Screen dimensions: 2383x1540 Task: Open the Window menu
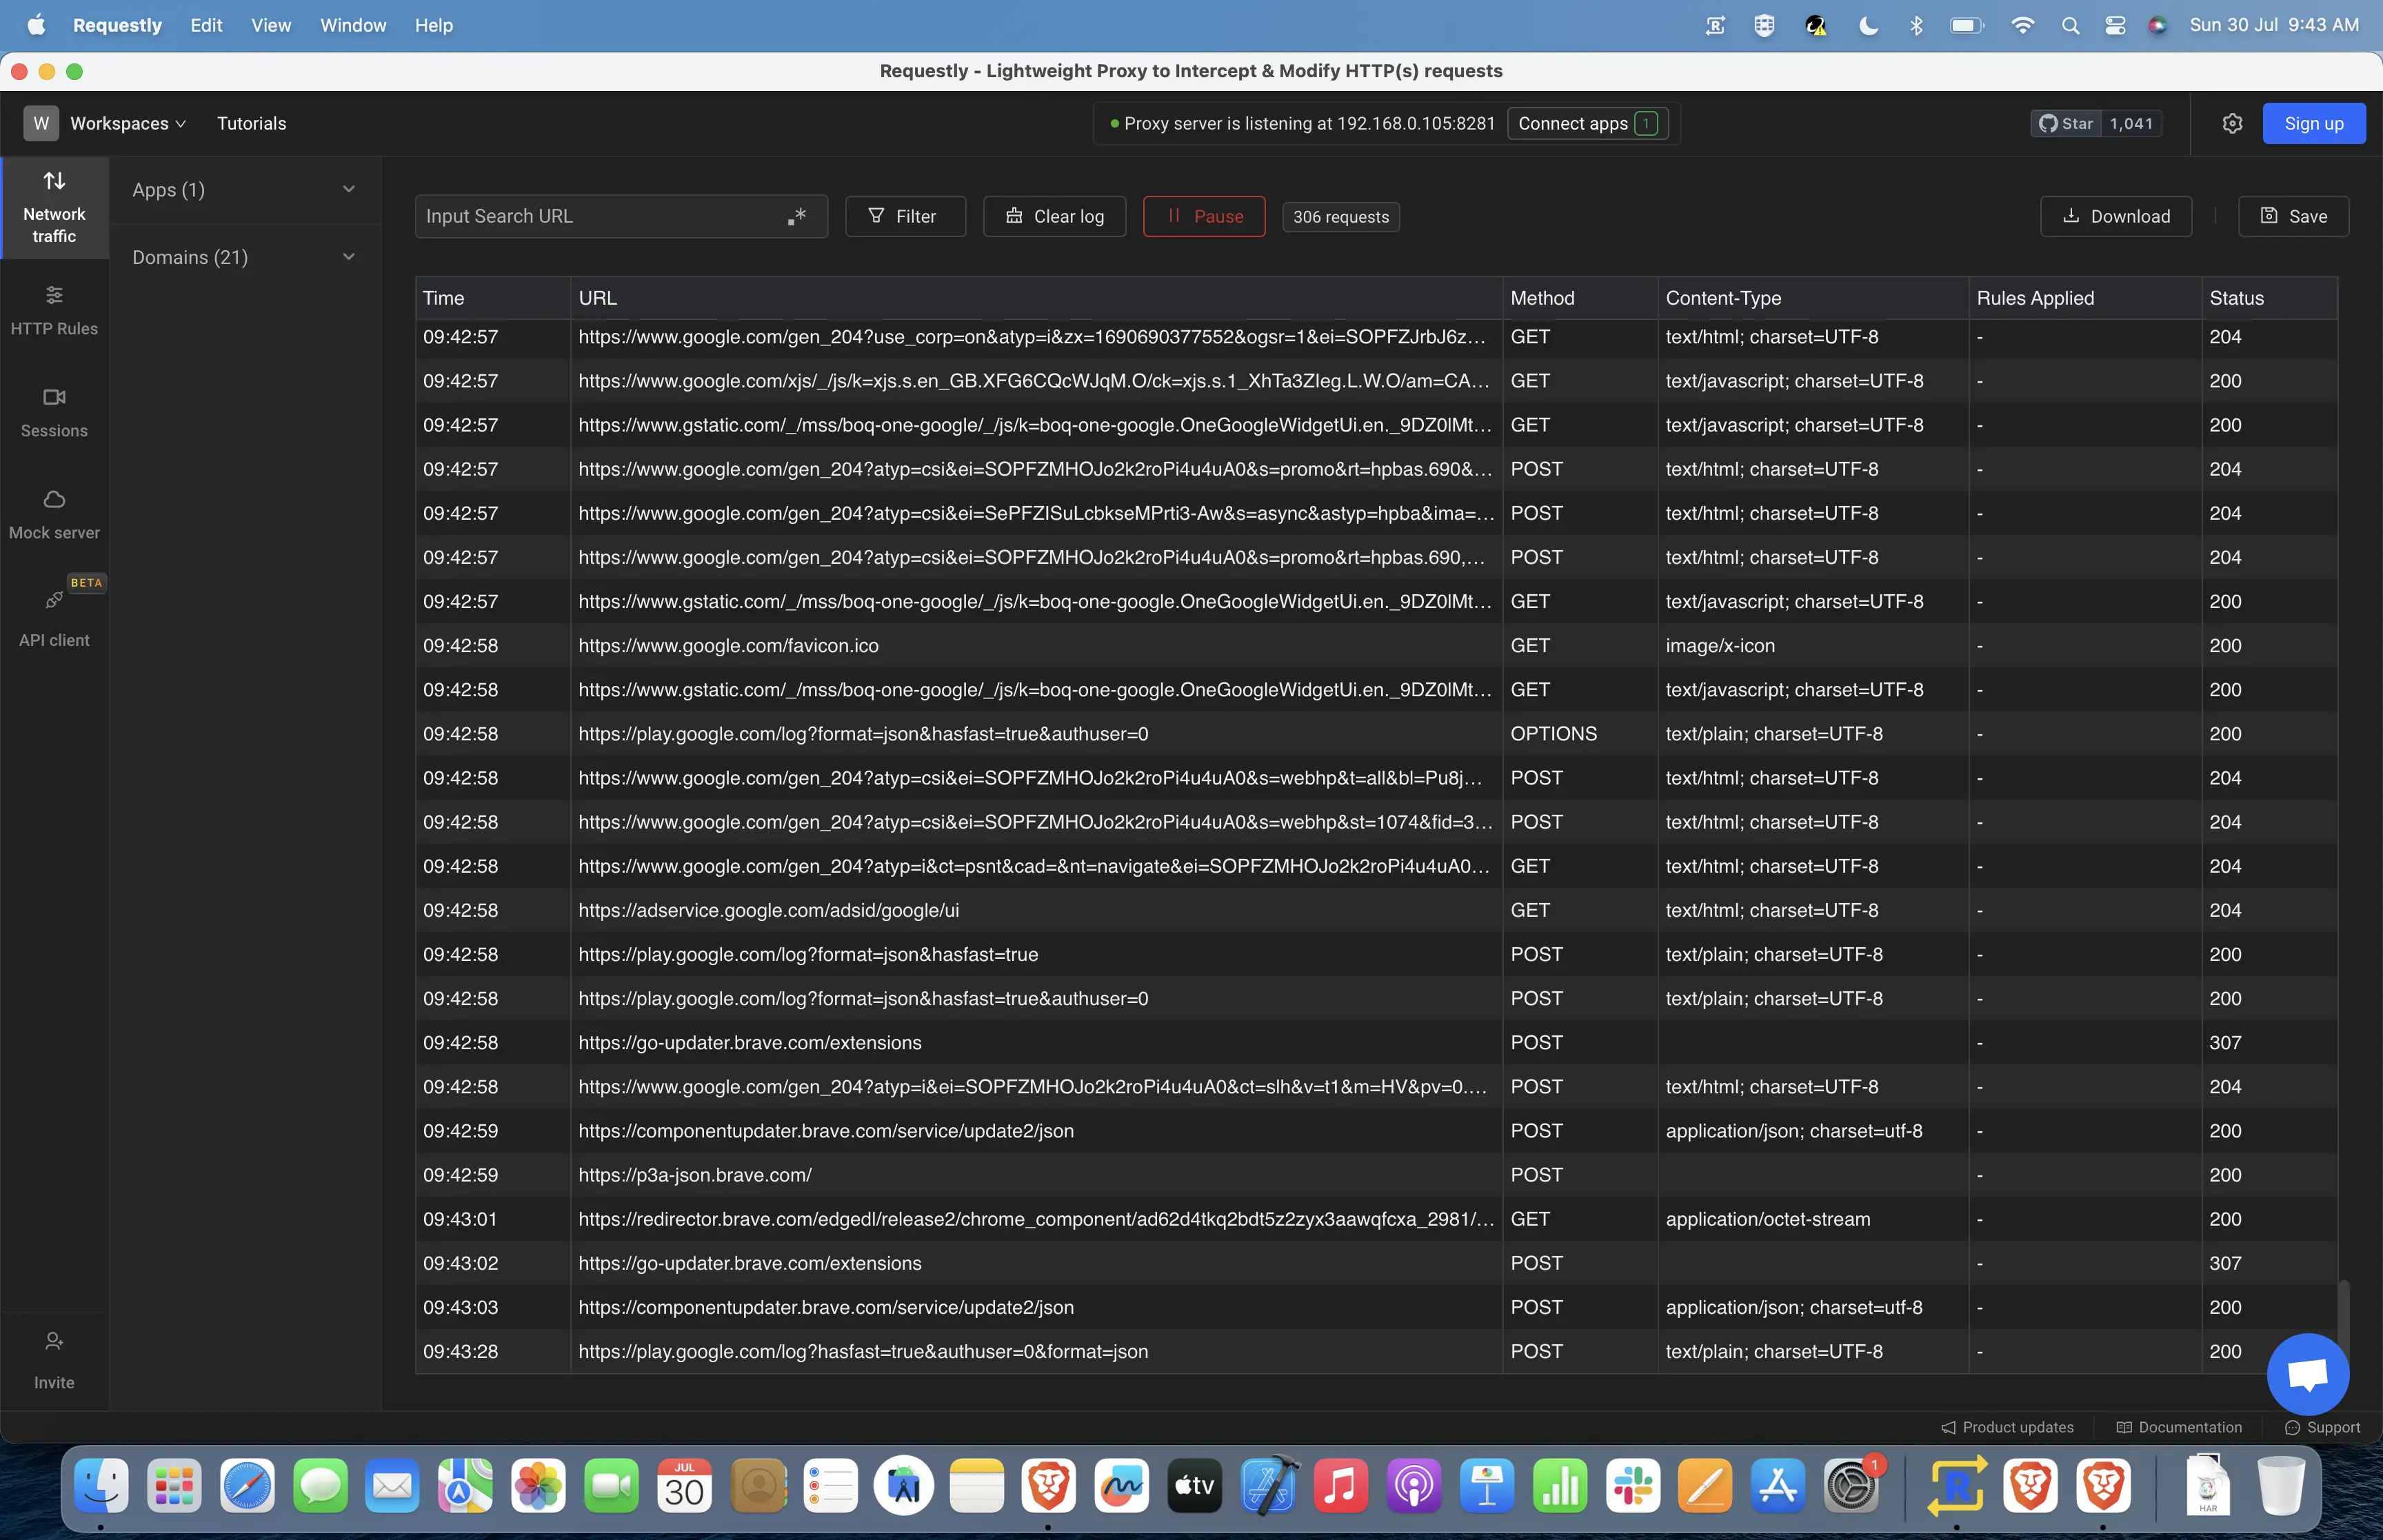[x=353, y=25]
